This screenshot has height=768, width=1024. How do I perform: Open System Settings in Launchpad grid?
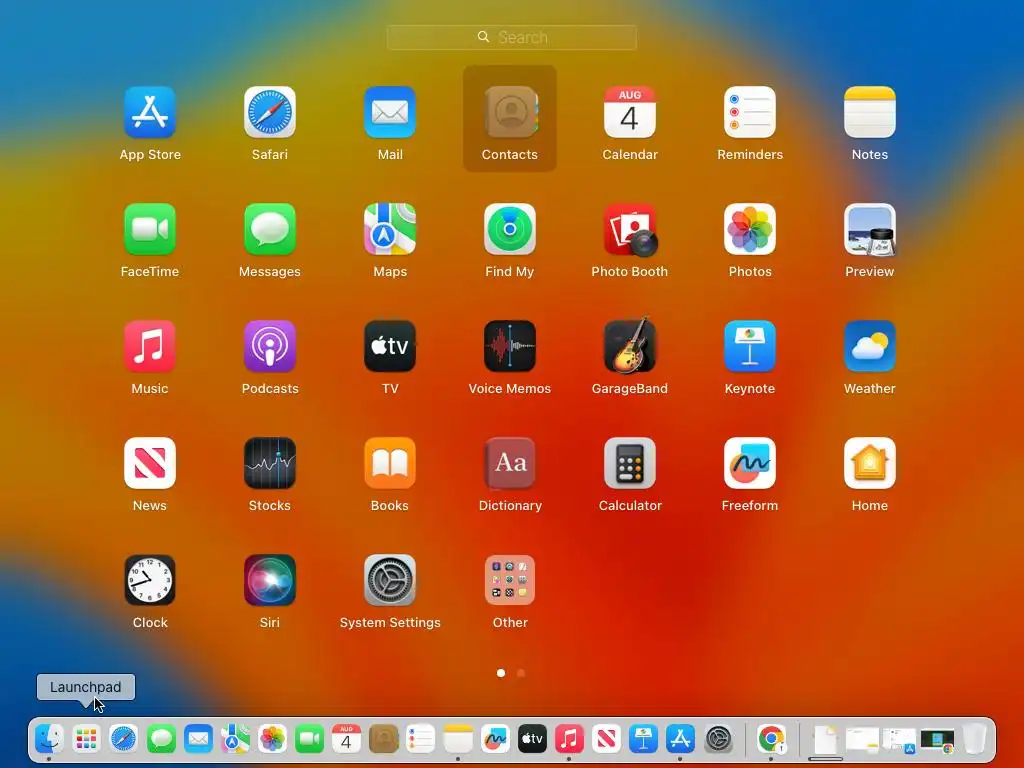(x=390, y=580)
